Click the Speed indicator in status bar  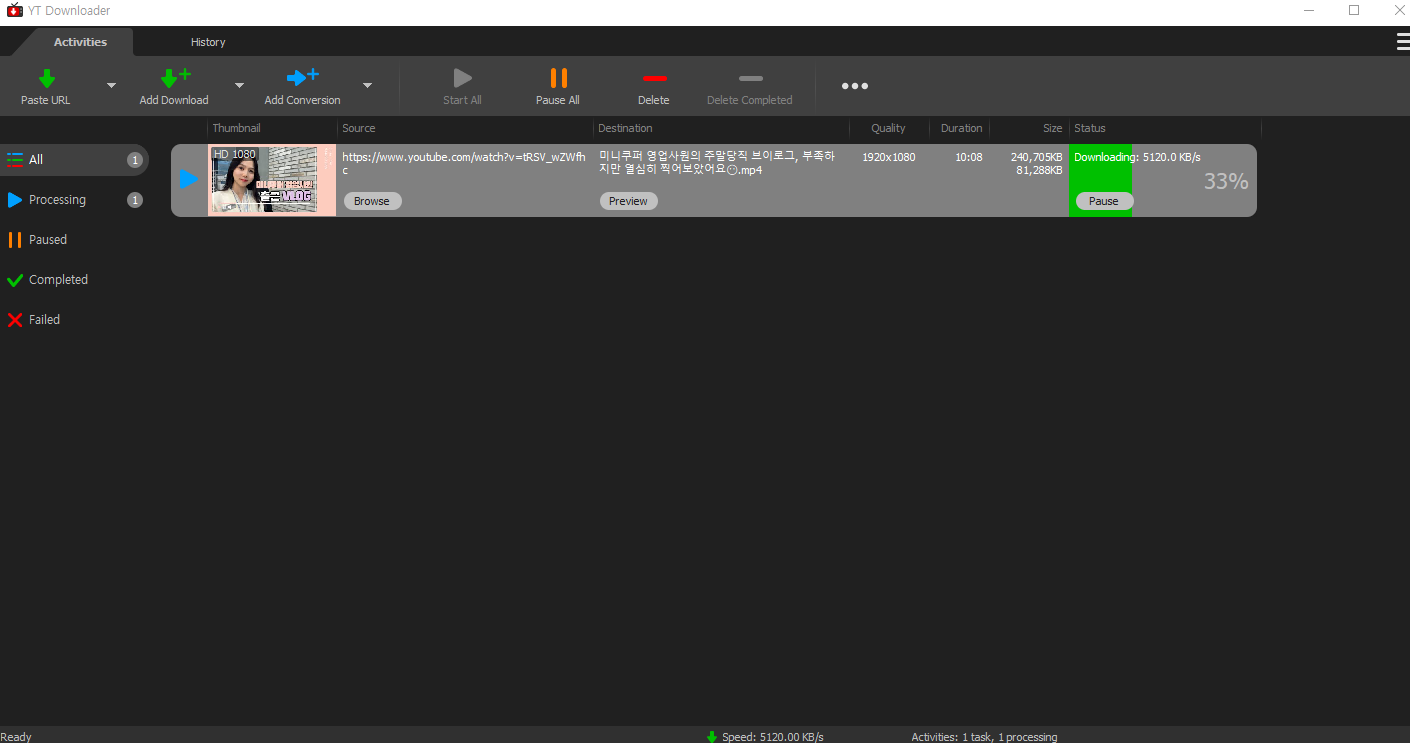pyautogui.click(x=765, y=737)
